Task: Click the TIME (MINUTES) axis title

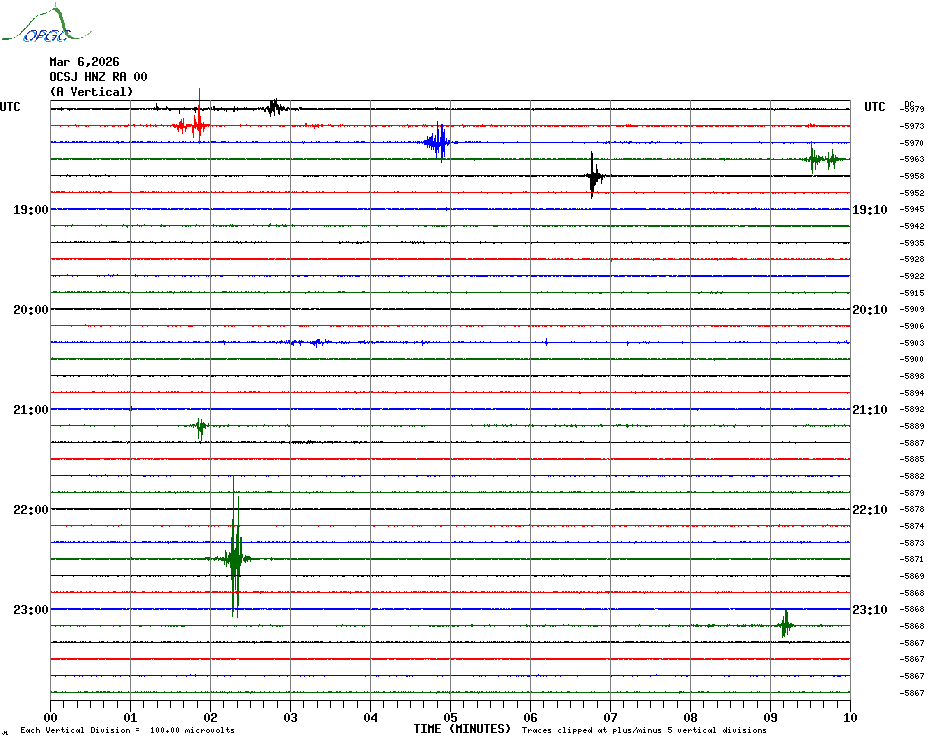Action: pyautogui.click(x=462, y=729)
